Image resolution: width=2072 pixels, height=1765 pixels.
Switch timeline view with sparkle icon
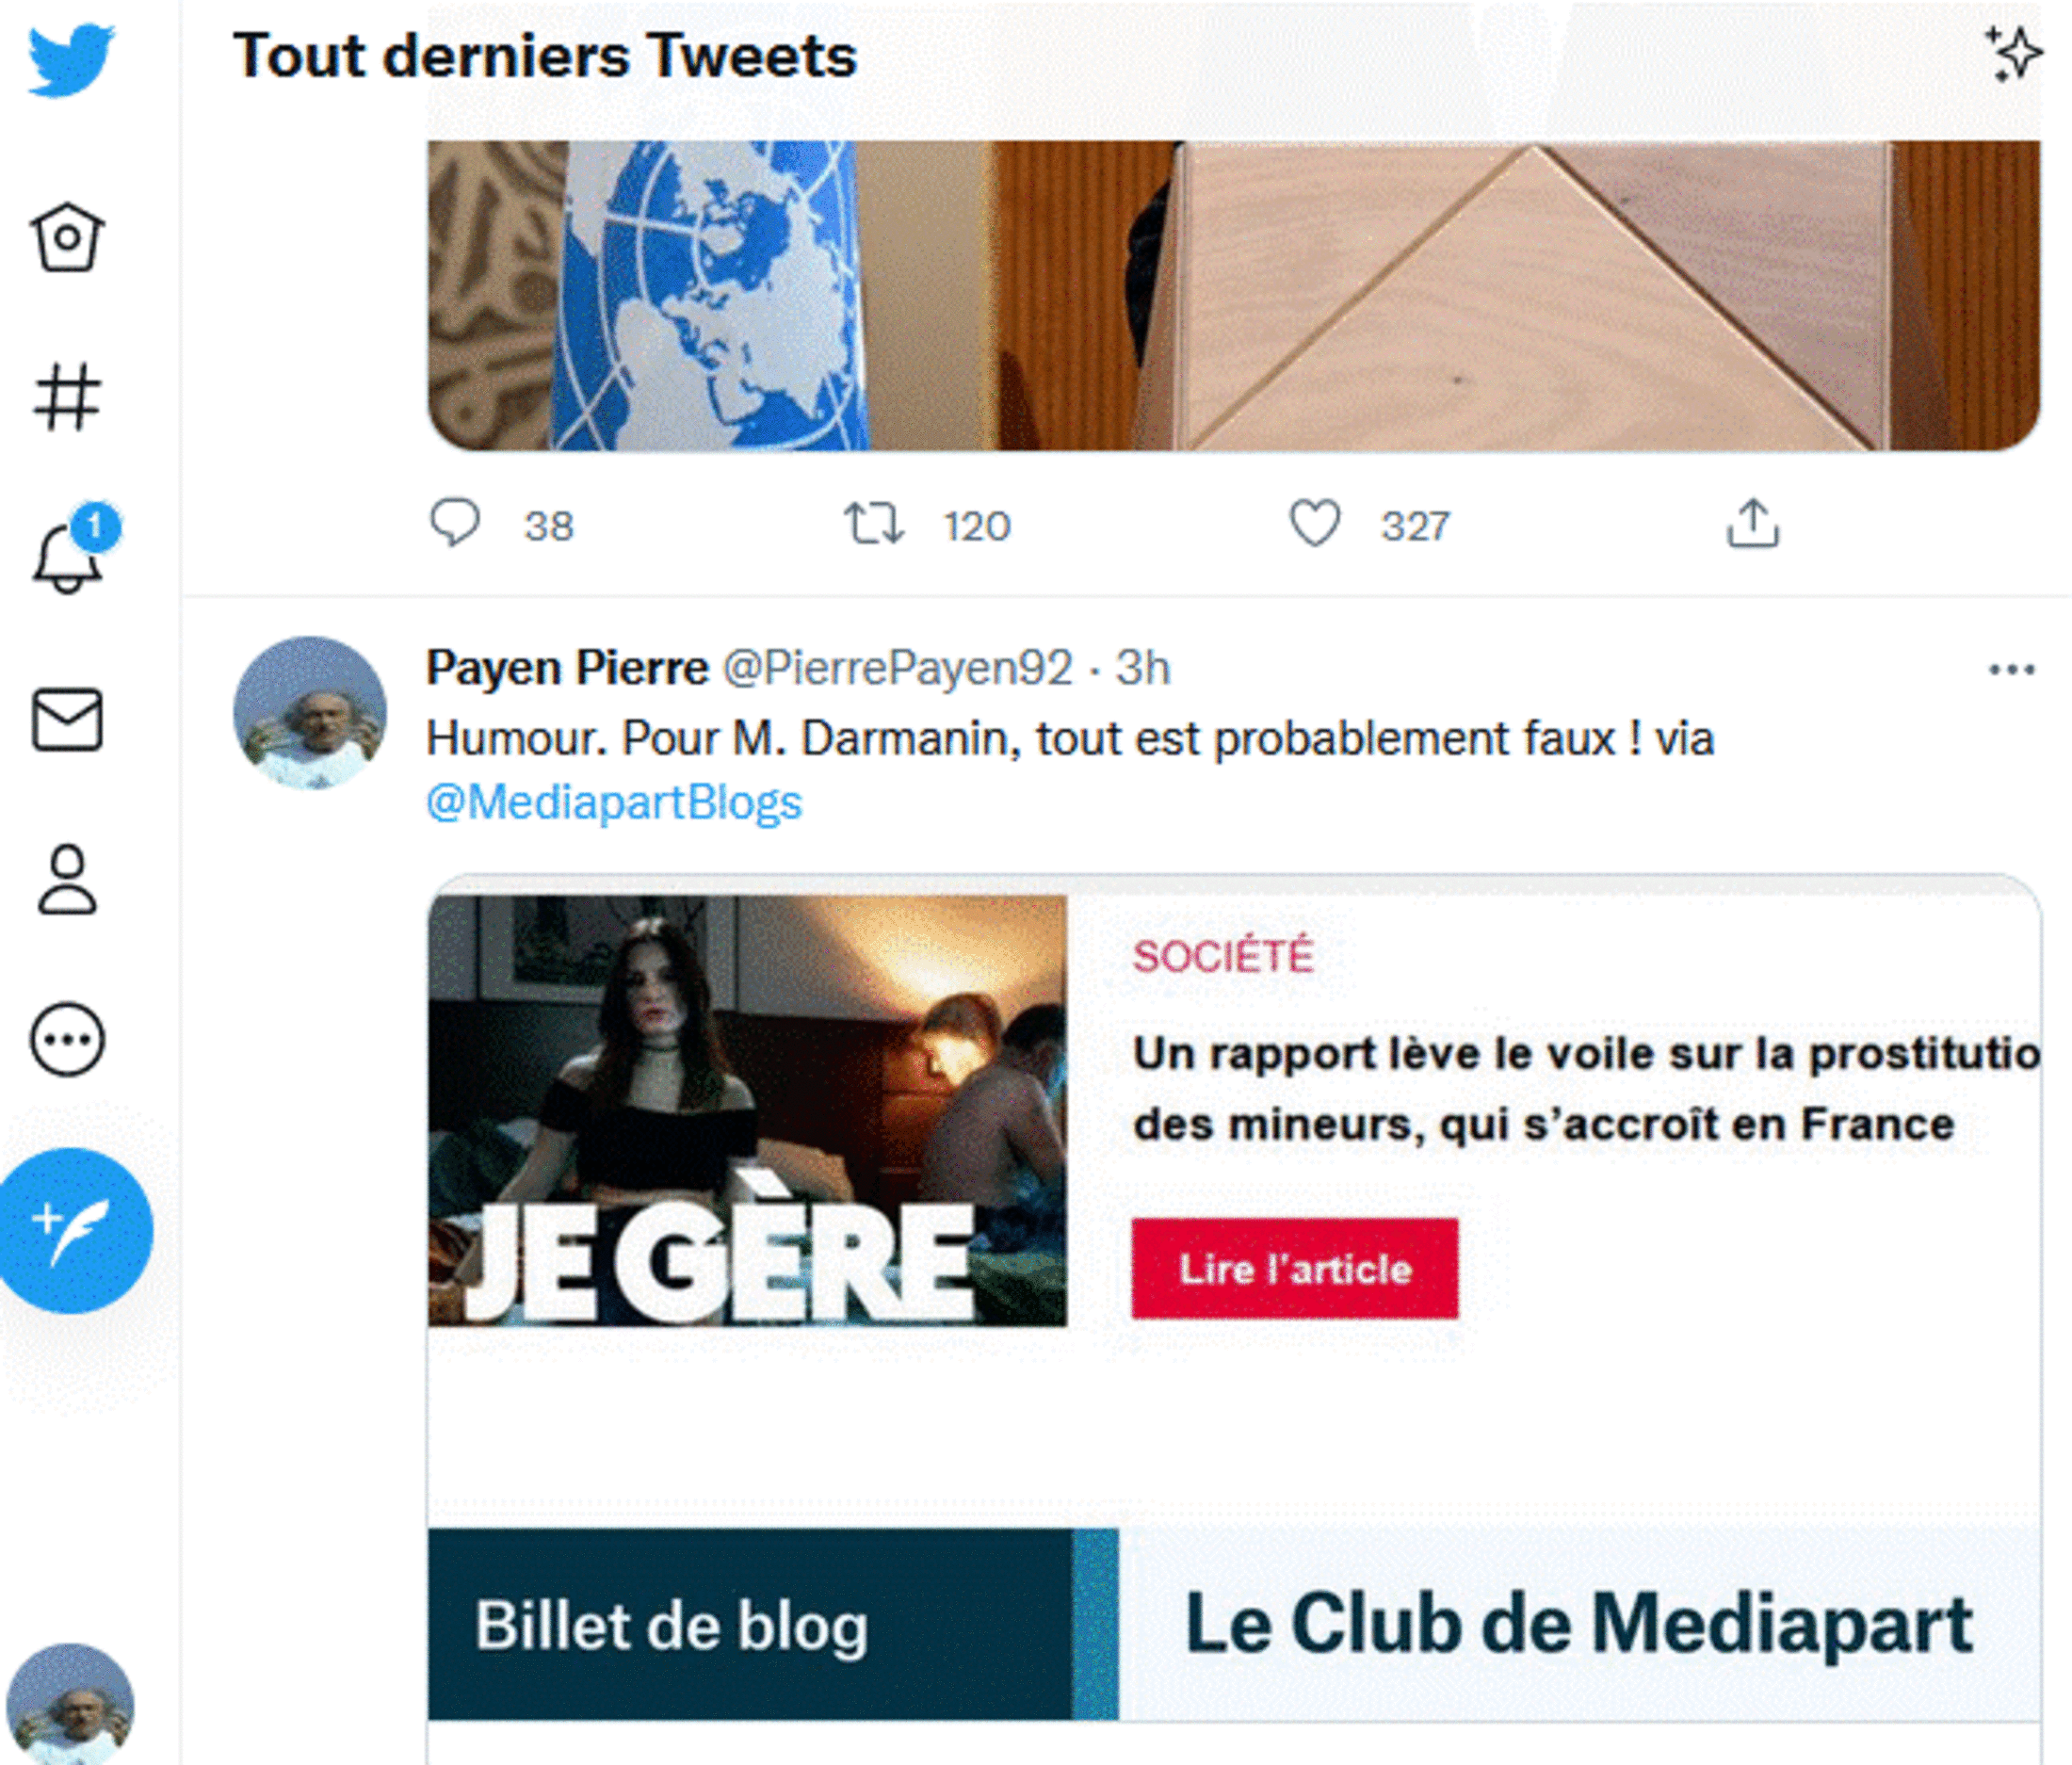(2012, 54)
